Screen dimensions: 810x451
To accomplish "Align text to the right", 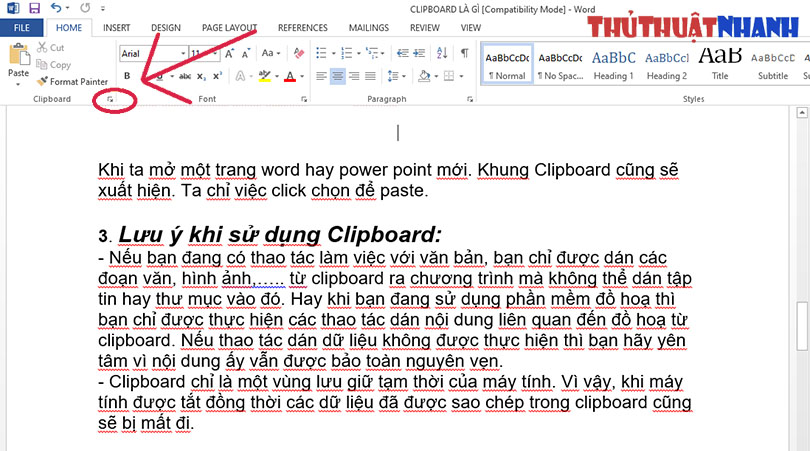I will [354, 76].
